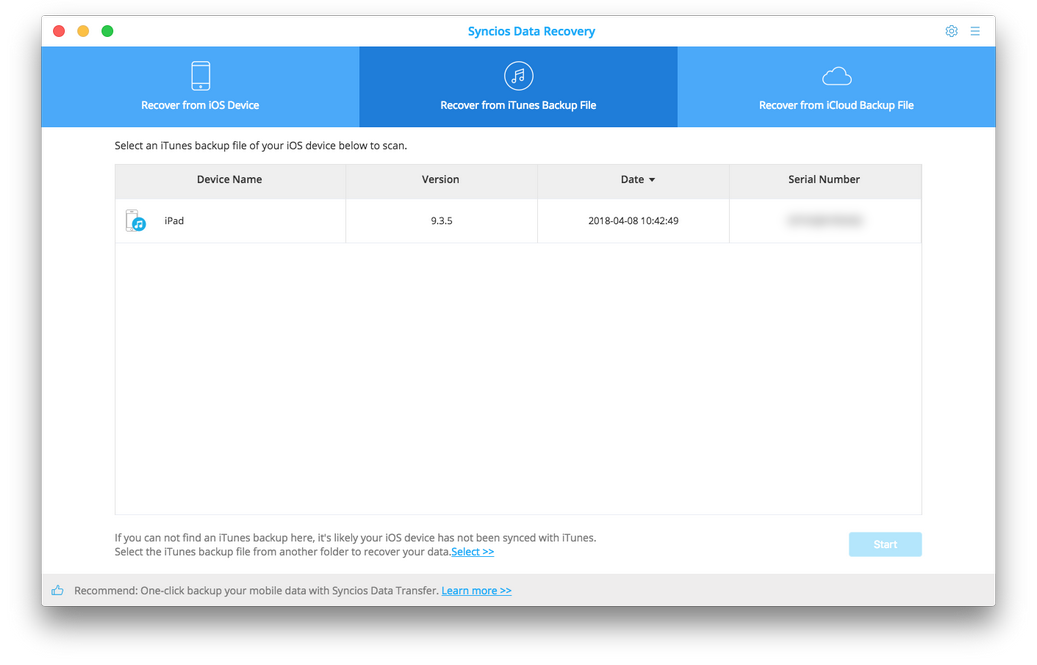1037x665 pixels.
Task: Open the settings gear icon
Action: click(951, 31)
